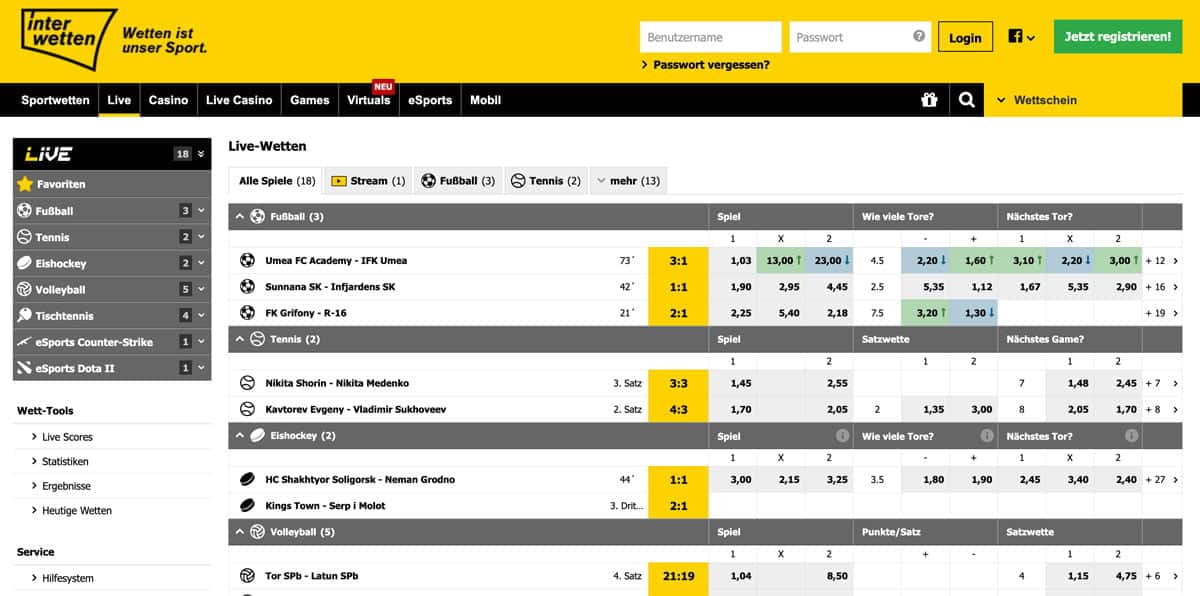Image resolution: width=1200 pixels, height=596 pixels.
Task: Open the Facebook login dropdown arrow
Action: pos(1032,36)
